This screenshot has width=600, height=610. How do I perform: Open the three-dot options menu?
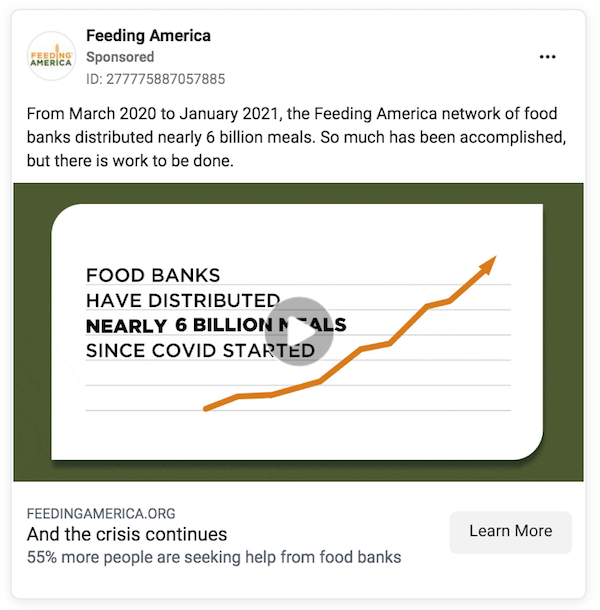click(547, 57)
